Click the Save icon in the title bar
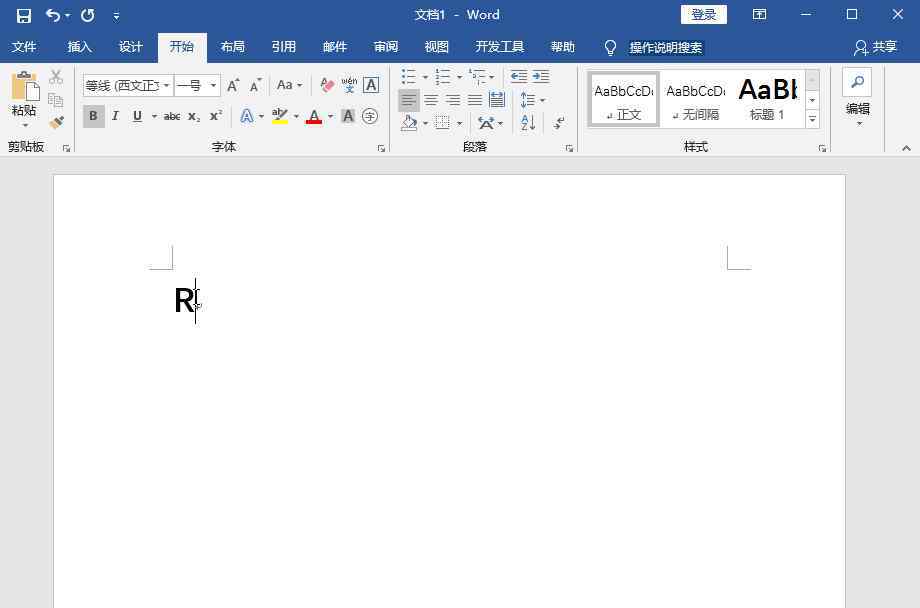Image resolution: width=920 pixels, height=608 pixels. [x=24, y=15]
